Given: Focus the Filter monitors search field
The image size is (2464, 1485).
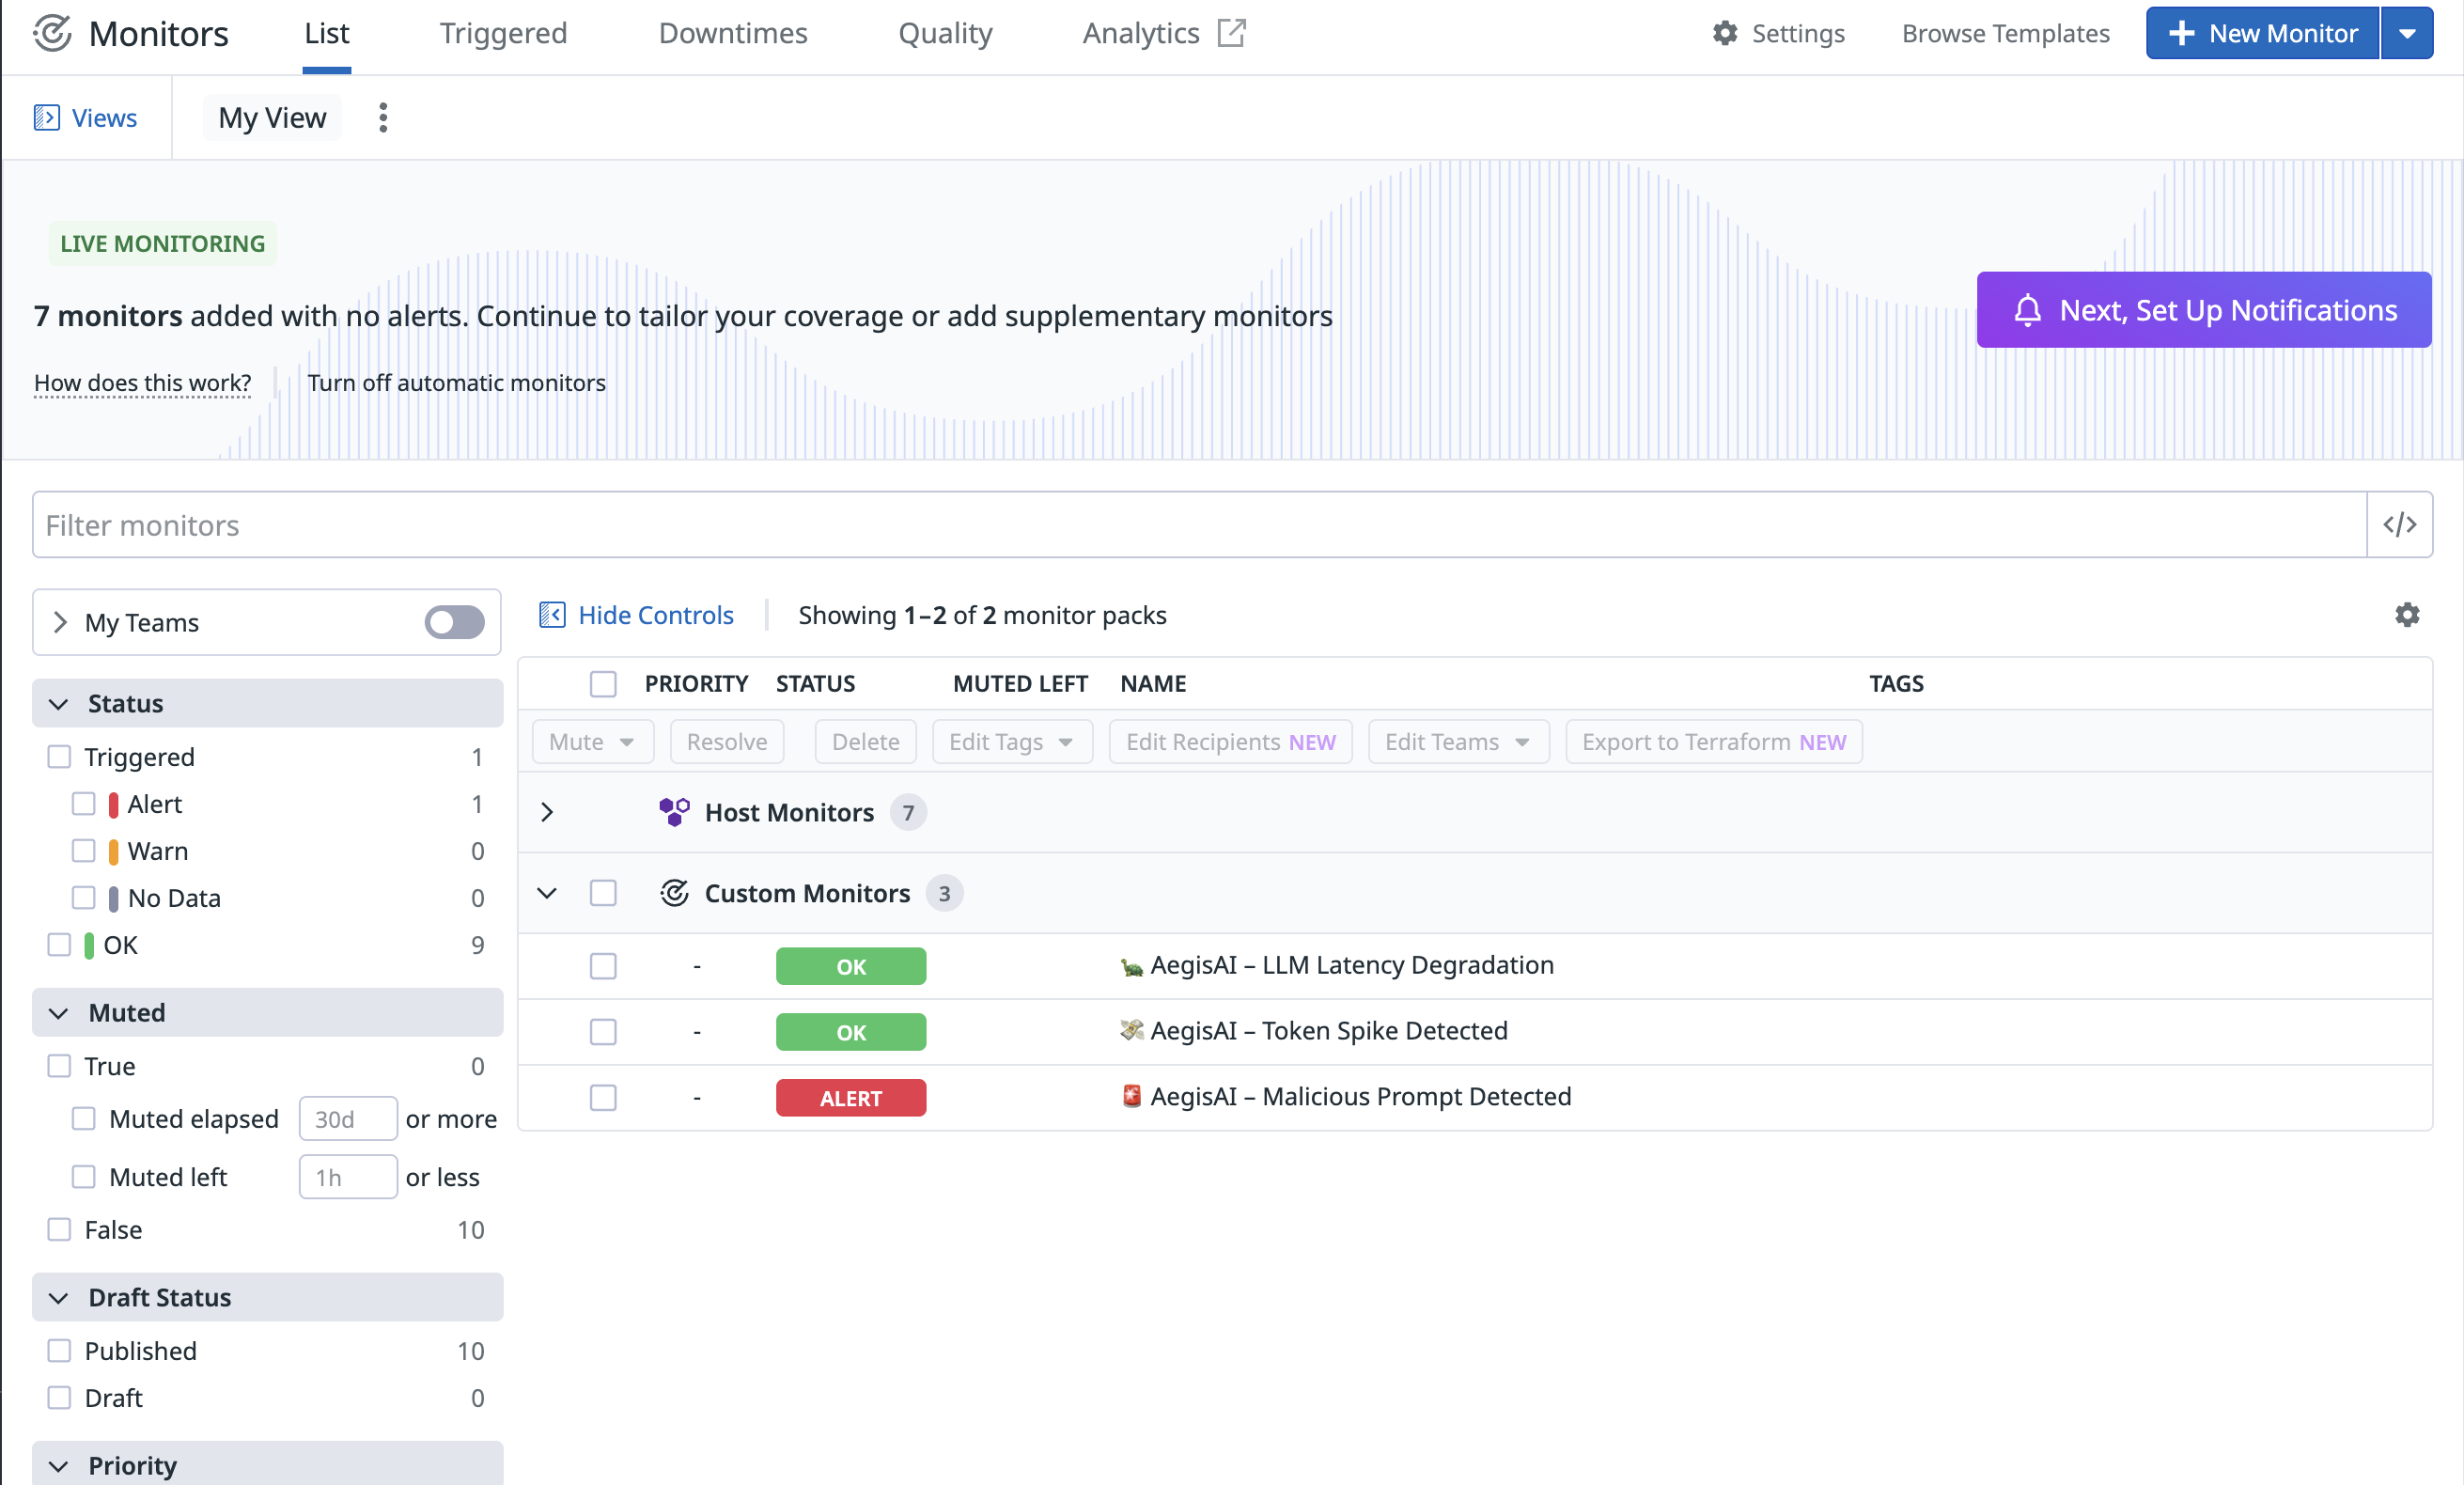Looking at the screenshot, I should coord(1198,525).
